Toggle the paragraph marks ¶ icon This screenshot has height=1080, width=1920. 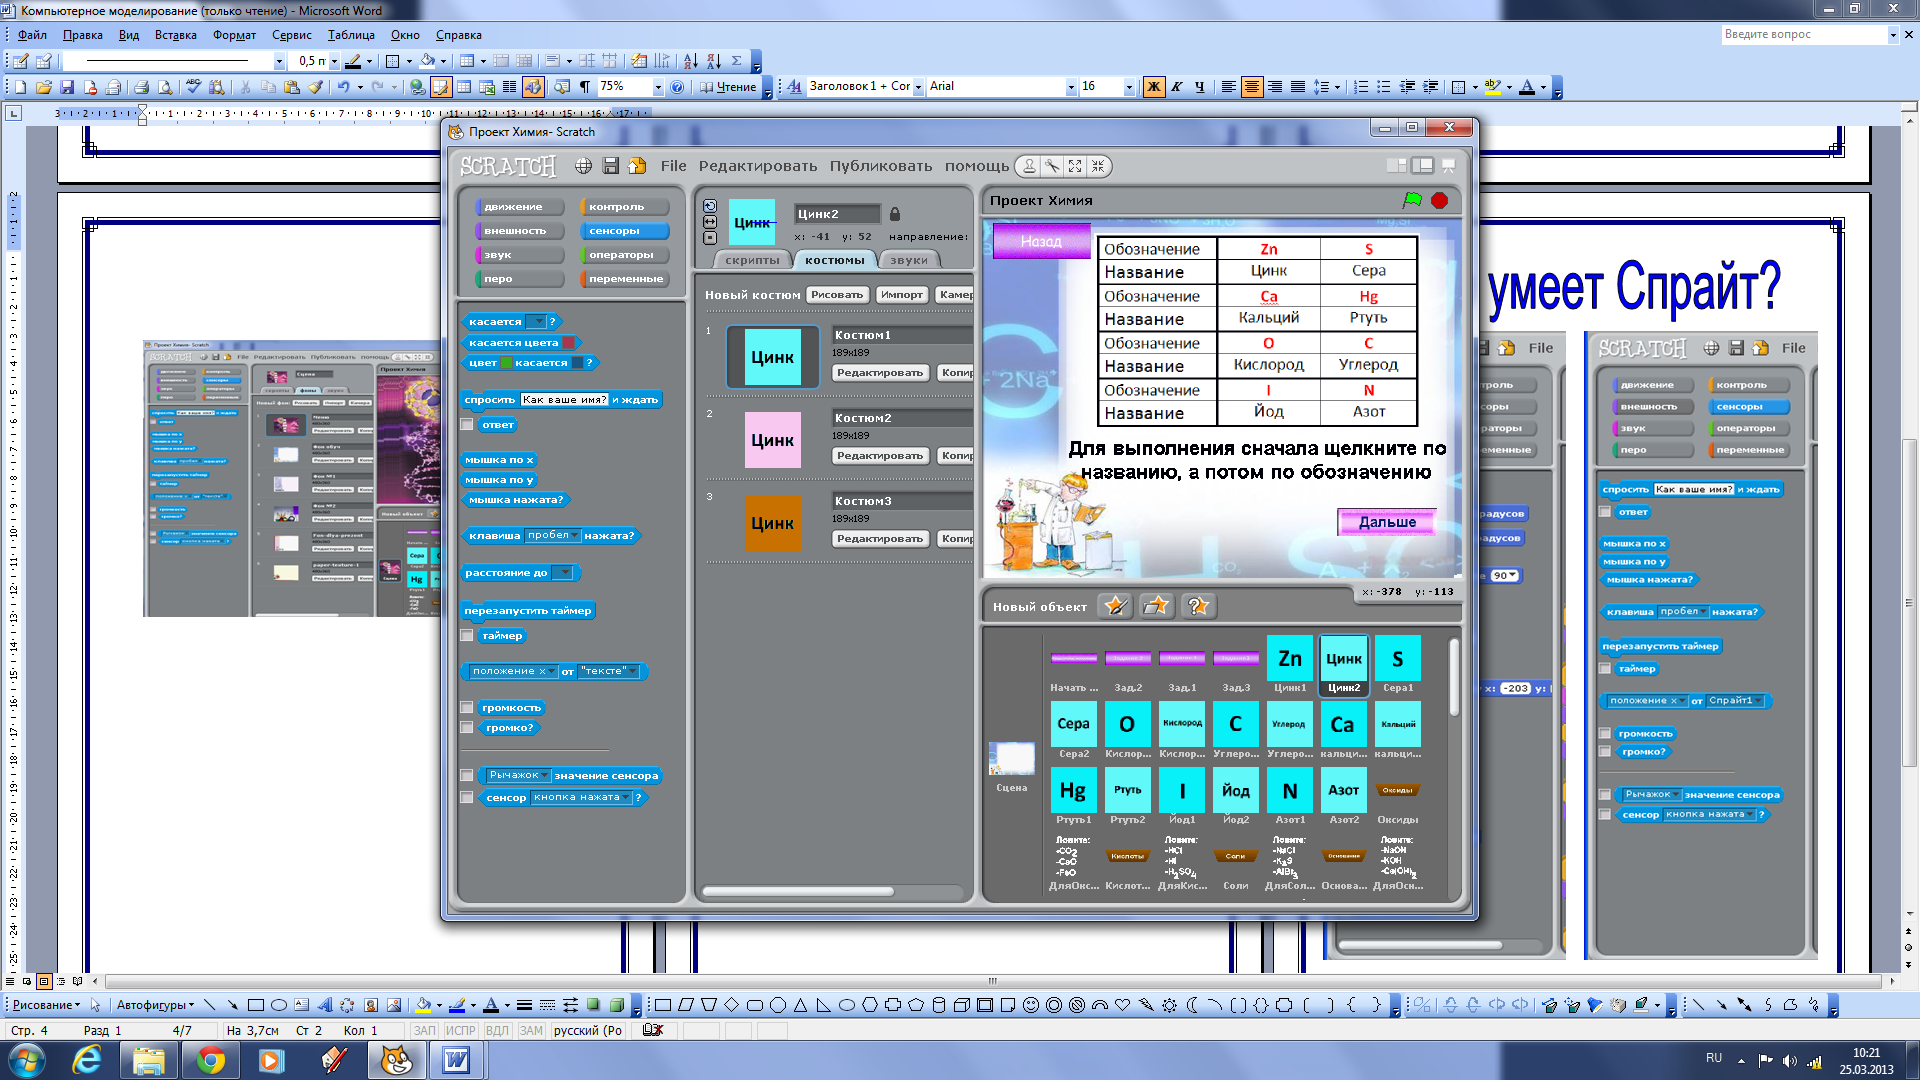pyautogui.click(x=584, y=88)
